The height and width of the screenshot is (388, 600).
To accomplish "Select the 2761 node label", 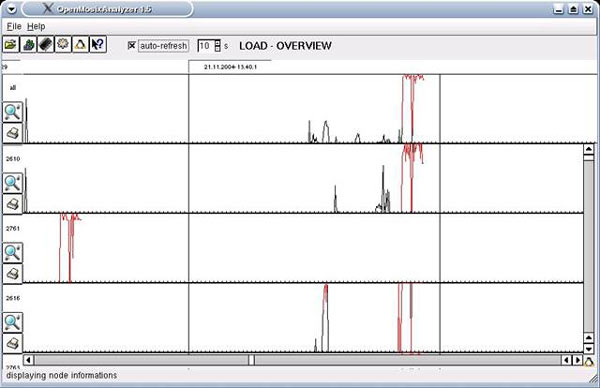I will pyautogui.click(x=13, y=228).
